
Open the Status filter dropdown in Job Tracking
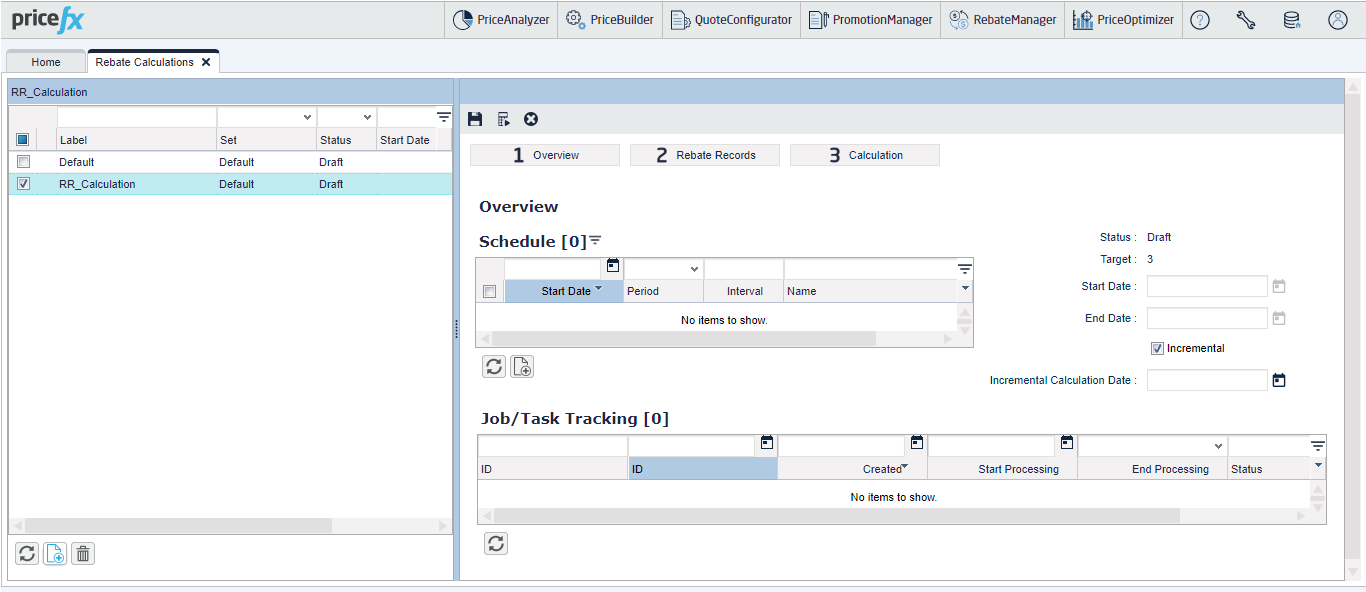tap(1218, 446)
